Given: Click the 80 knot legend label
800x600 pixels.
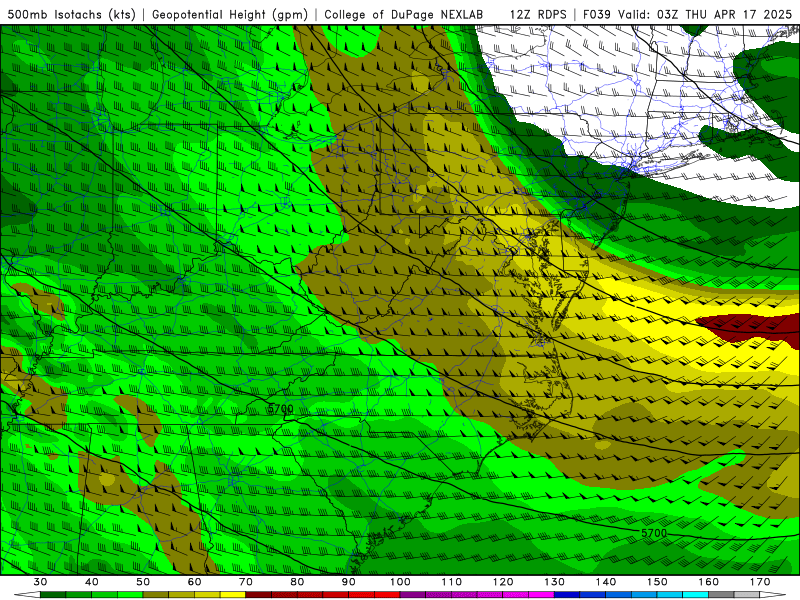Looking at the screenshot, I should coord(297,582).
